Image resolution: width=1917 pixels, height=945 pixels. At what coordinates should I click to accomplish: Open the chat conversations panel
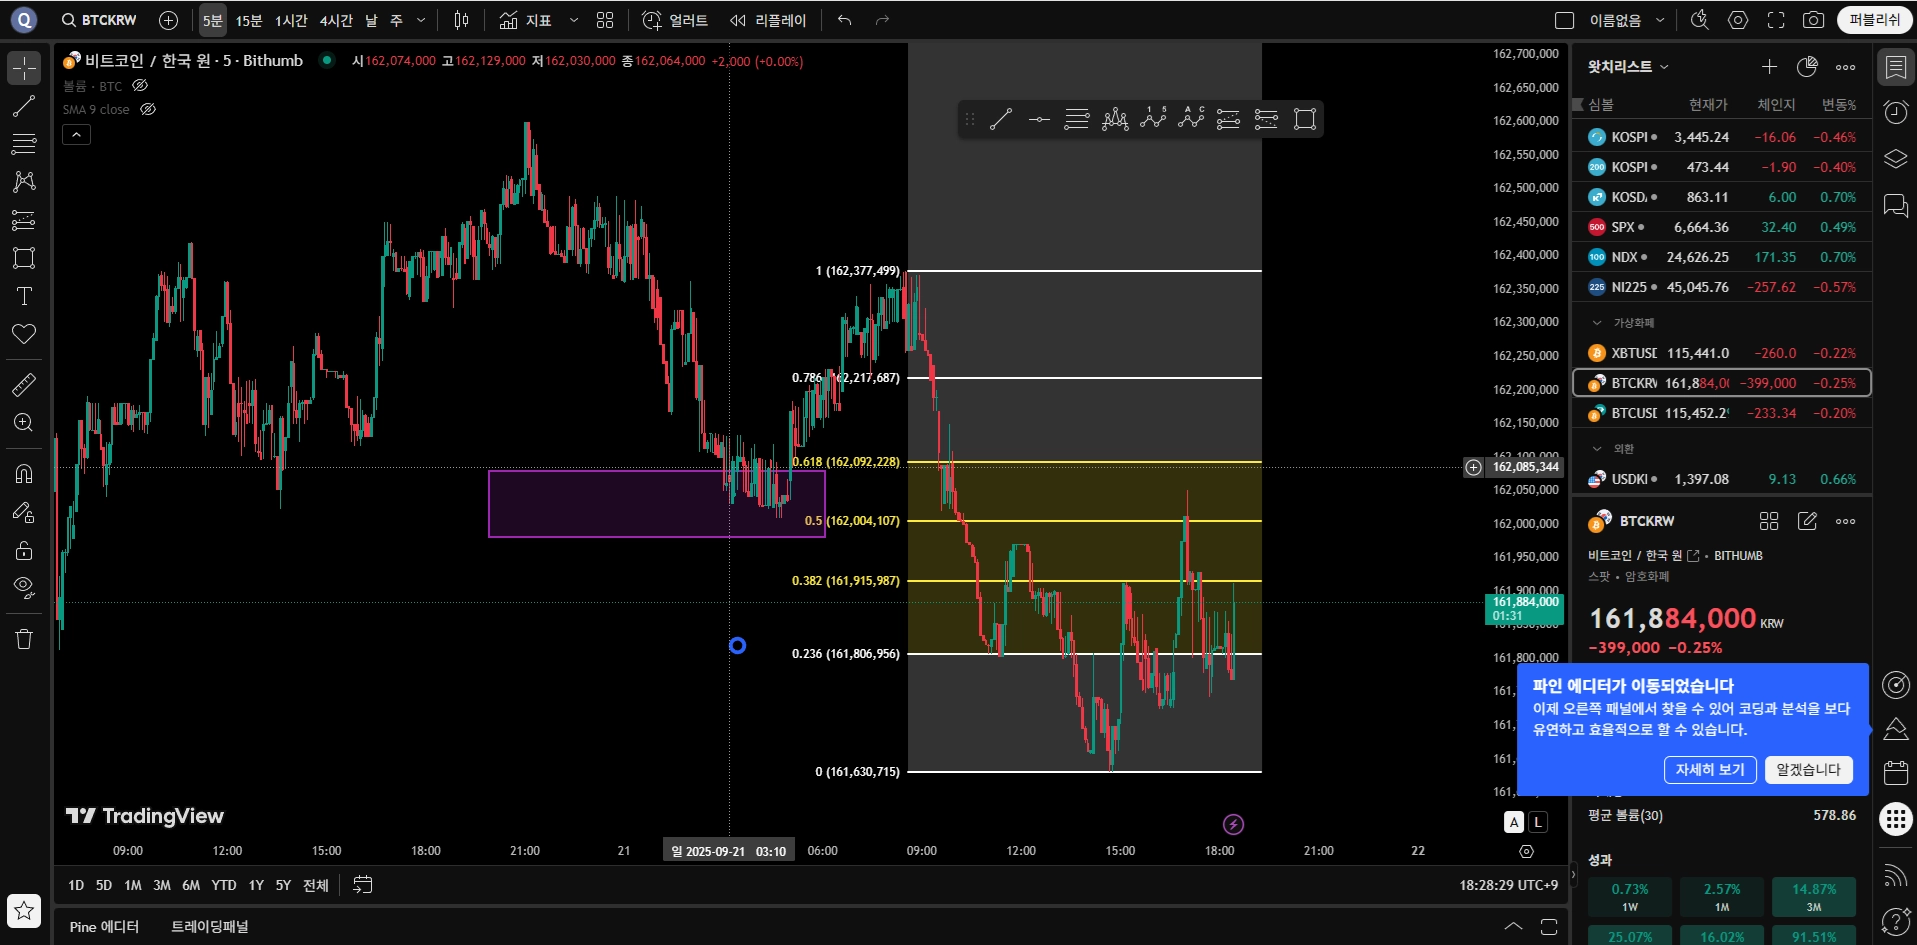[1895, 205]
